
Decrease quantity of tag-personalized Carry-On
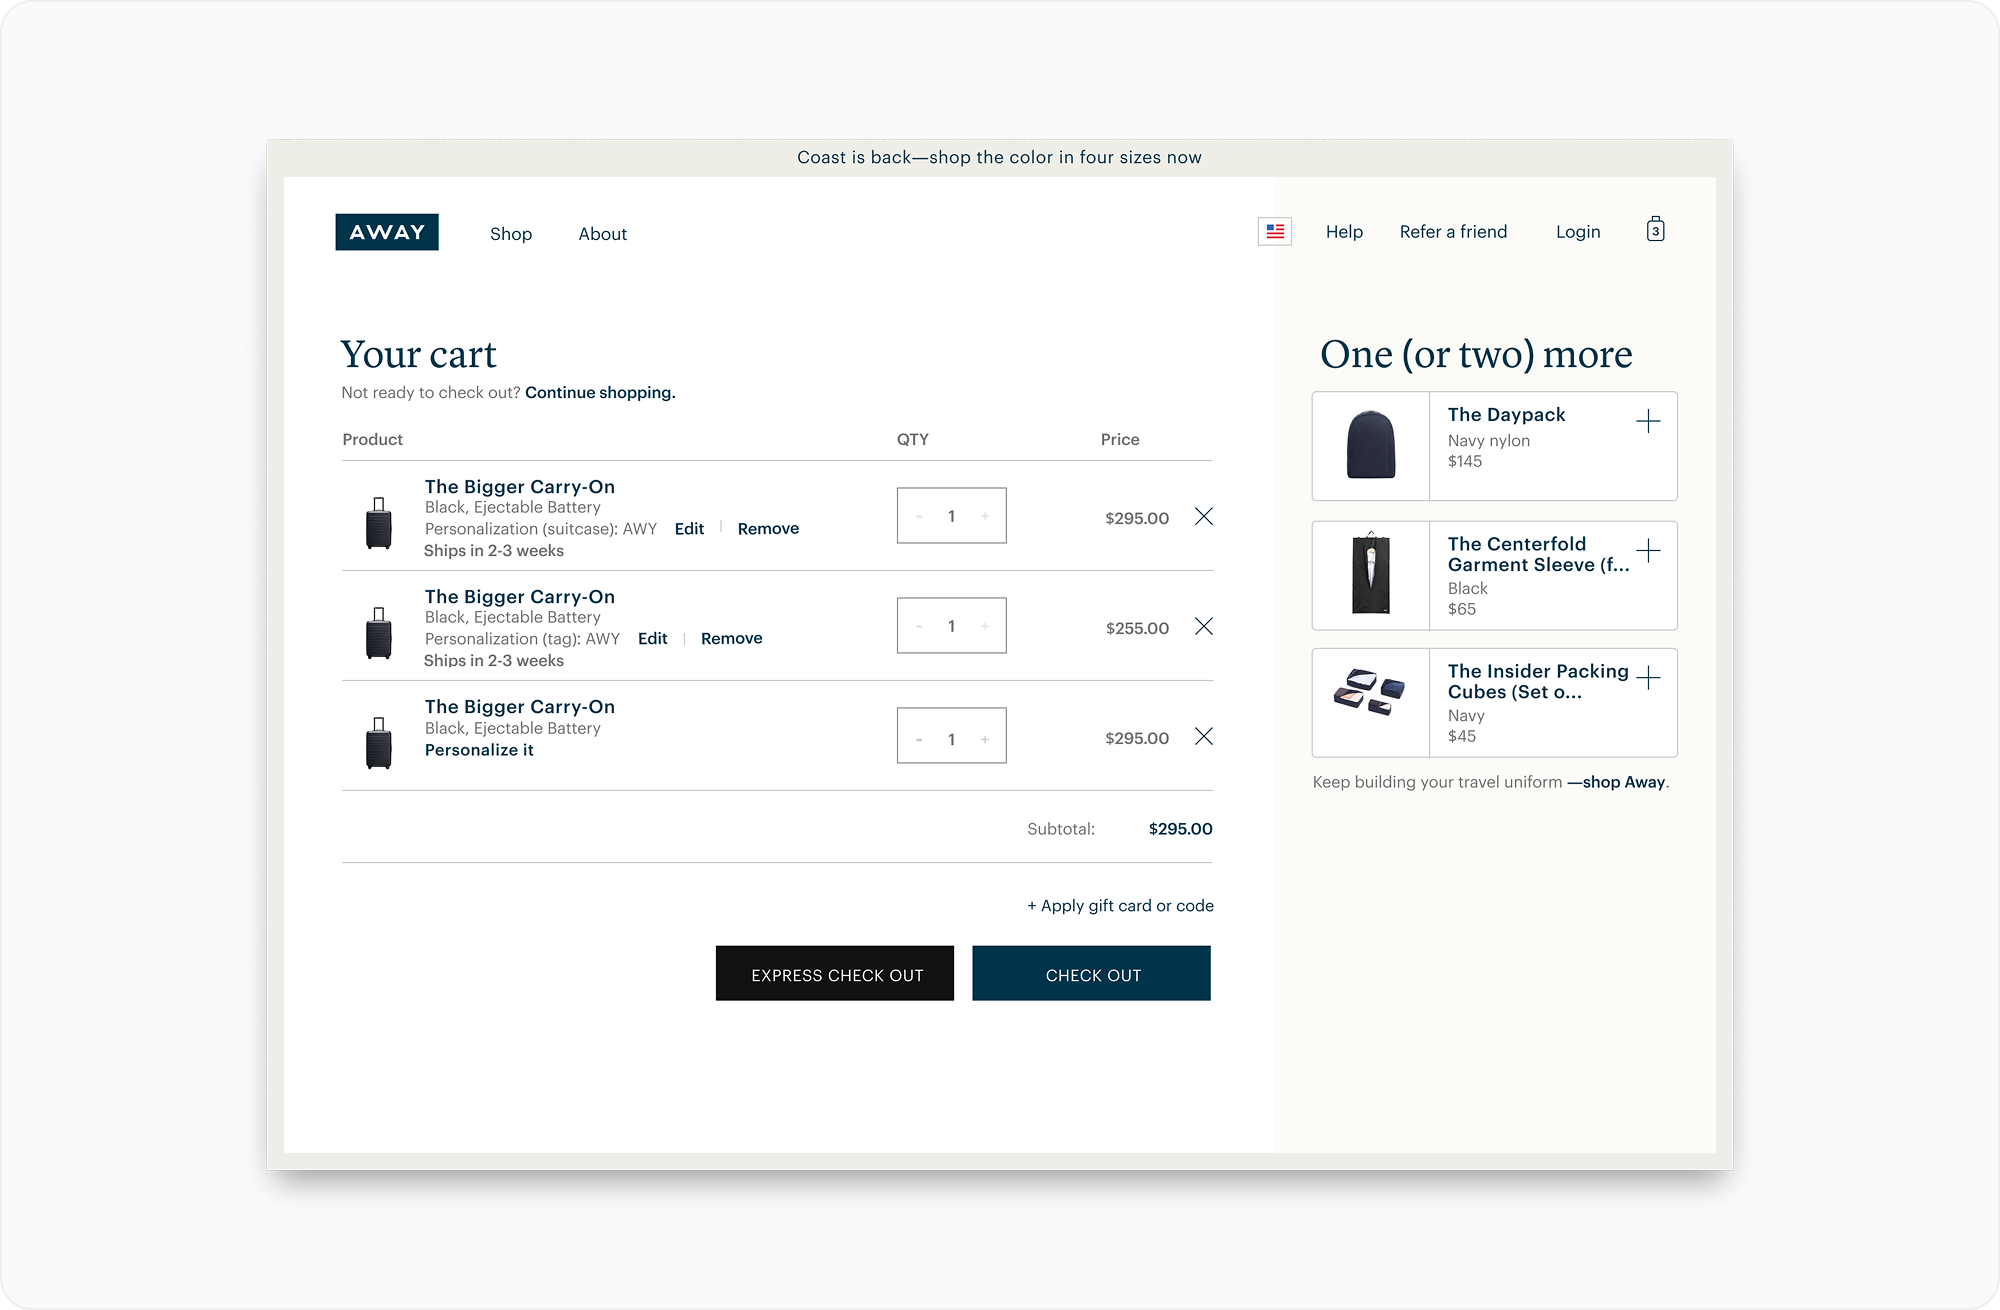coord(919,626)
